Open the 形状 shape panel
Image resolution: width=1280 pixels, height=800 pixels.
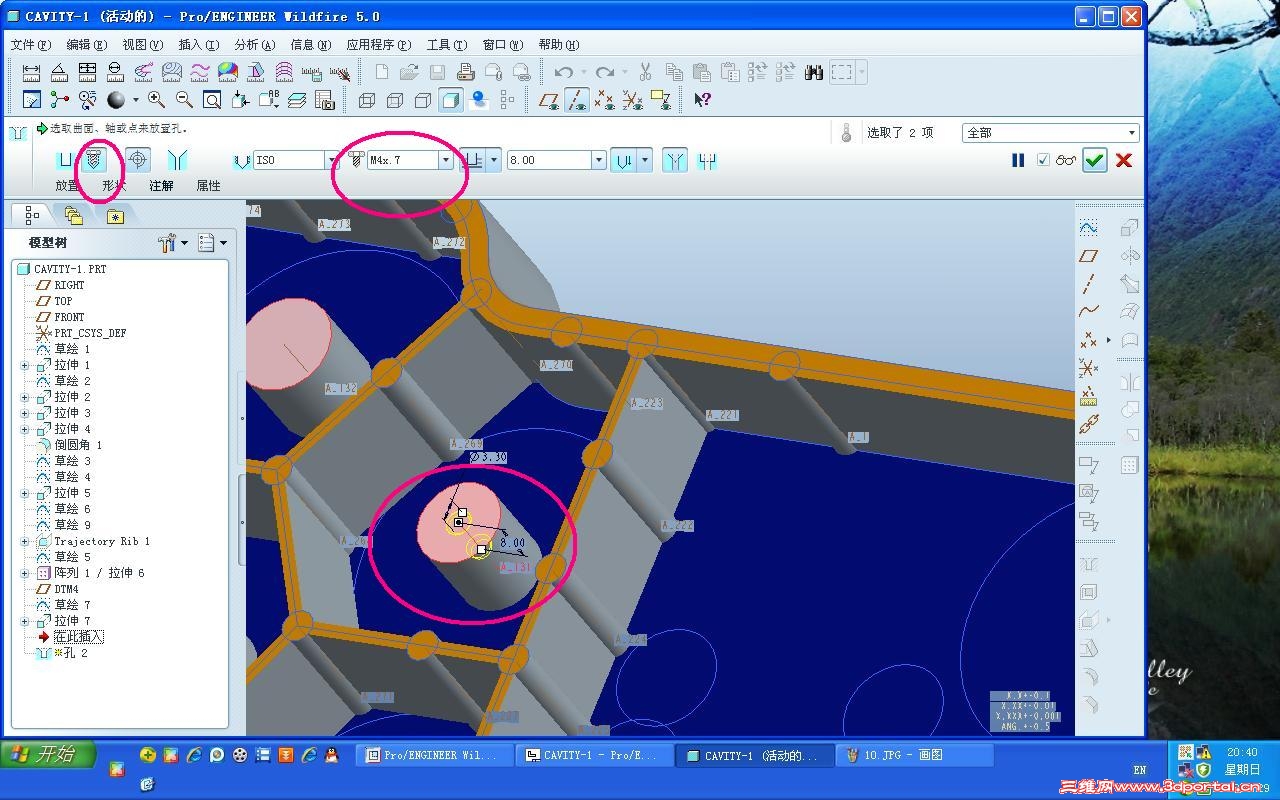coord(114,185)
